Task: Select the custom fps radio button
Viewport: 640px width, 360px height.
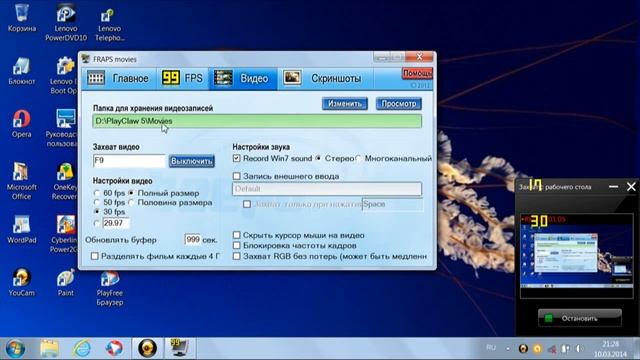Action: click(x=97, y=223)
